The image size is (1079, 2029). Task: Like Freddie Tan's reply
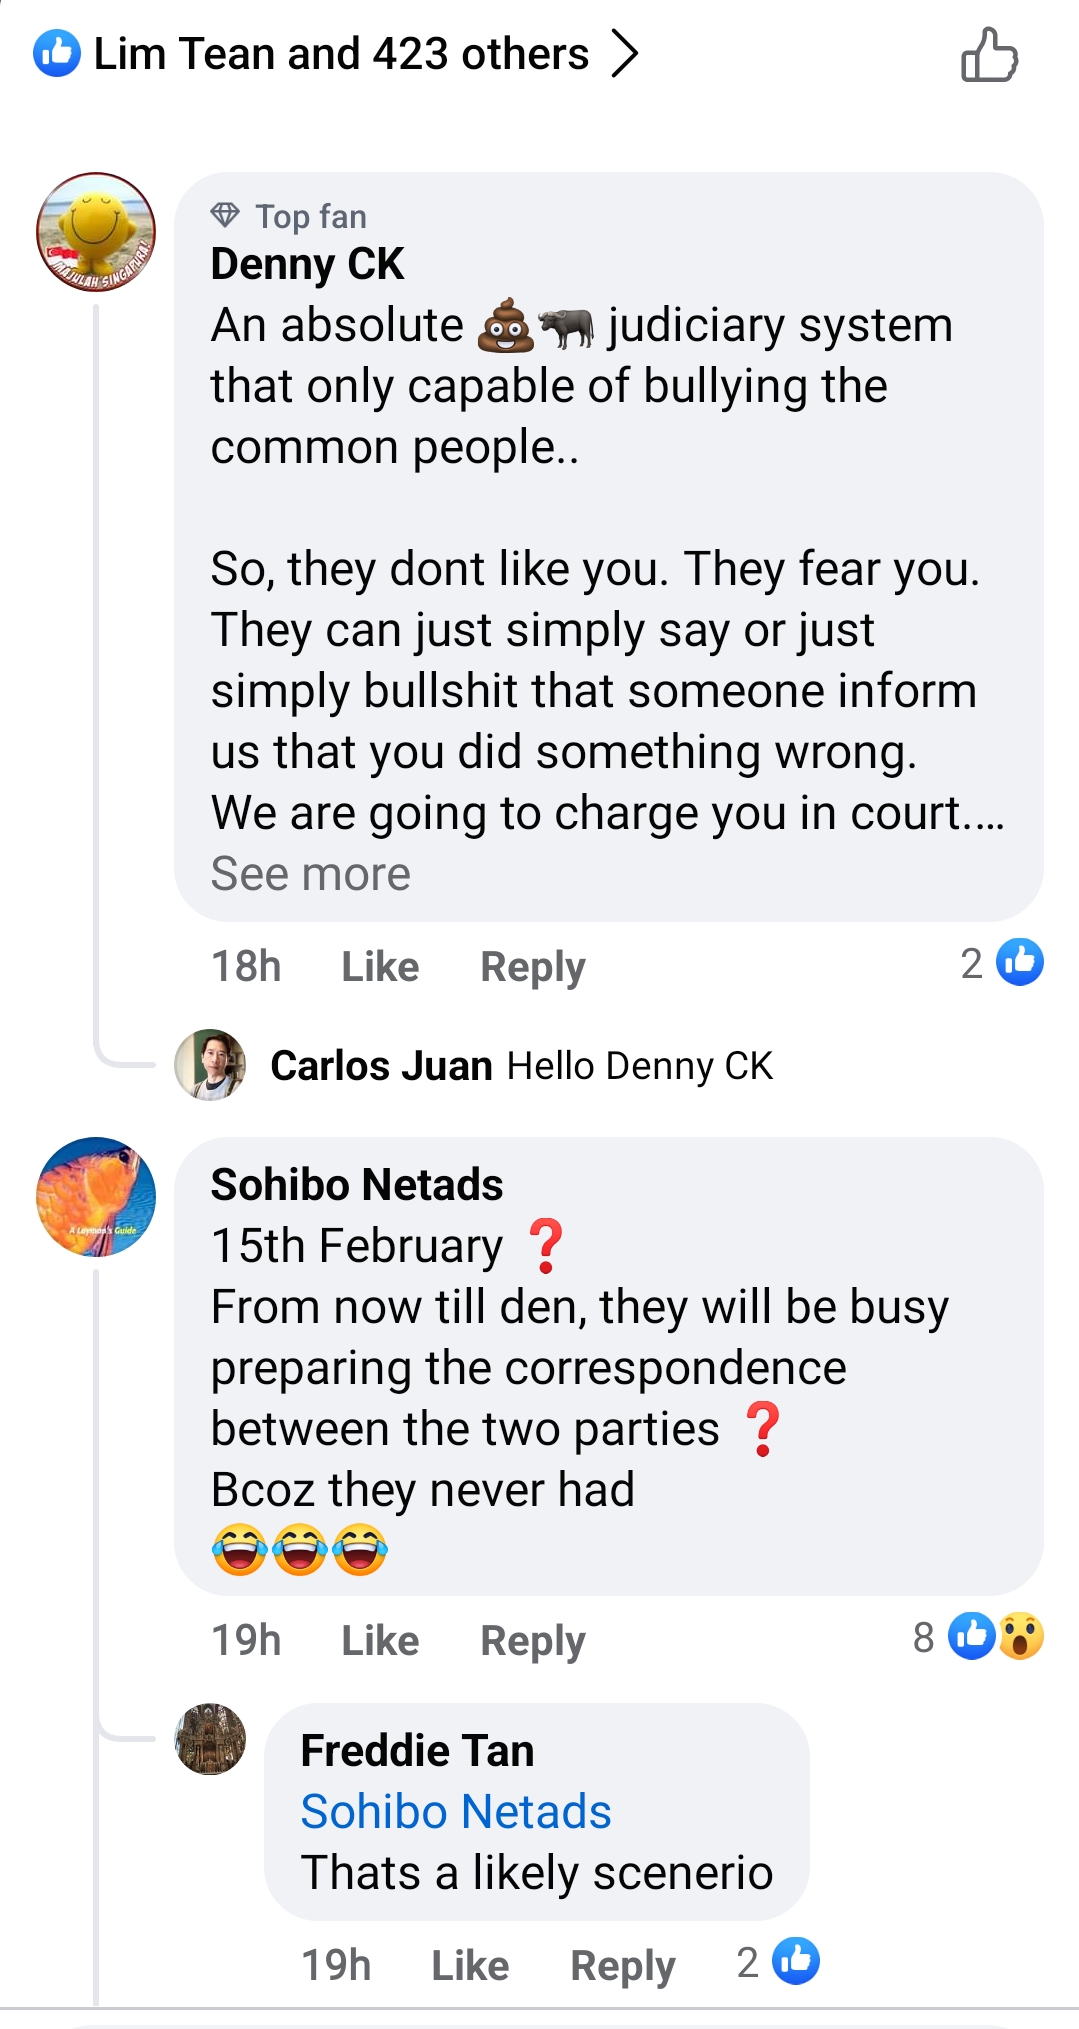click(x=470, y=1966)
